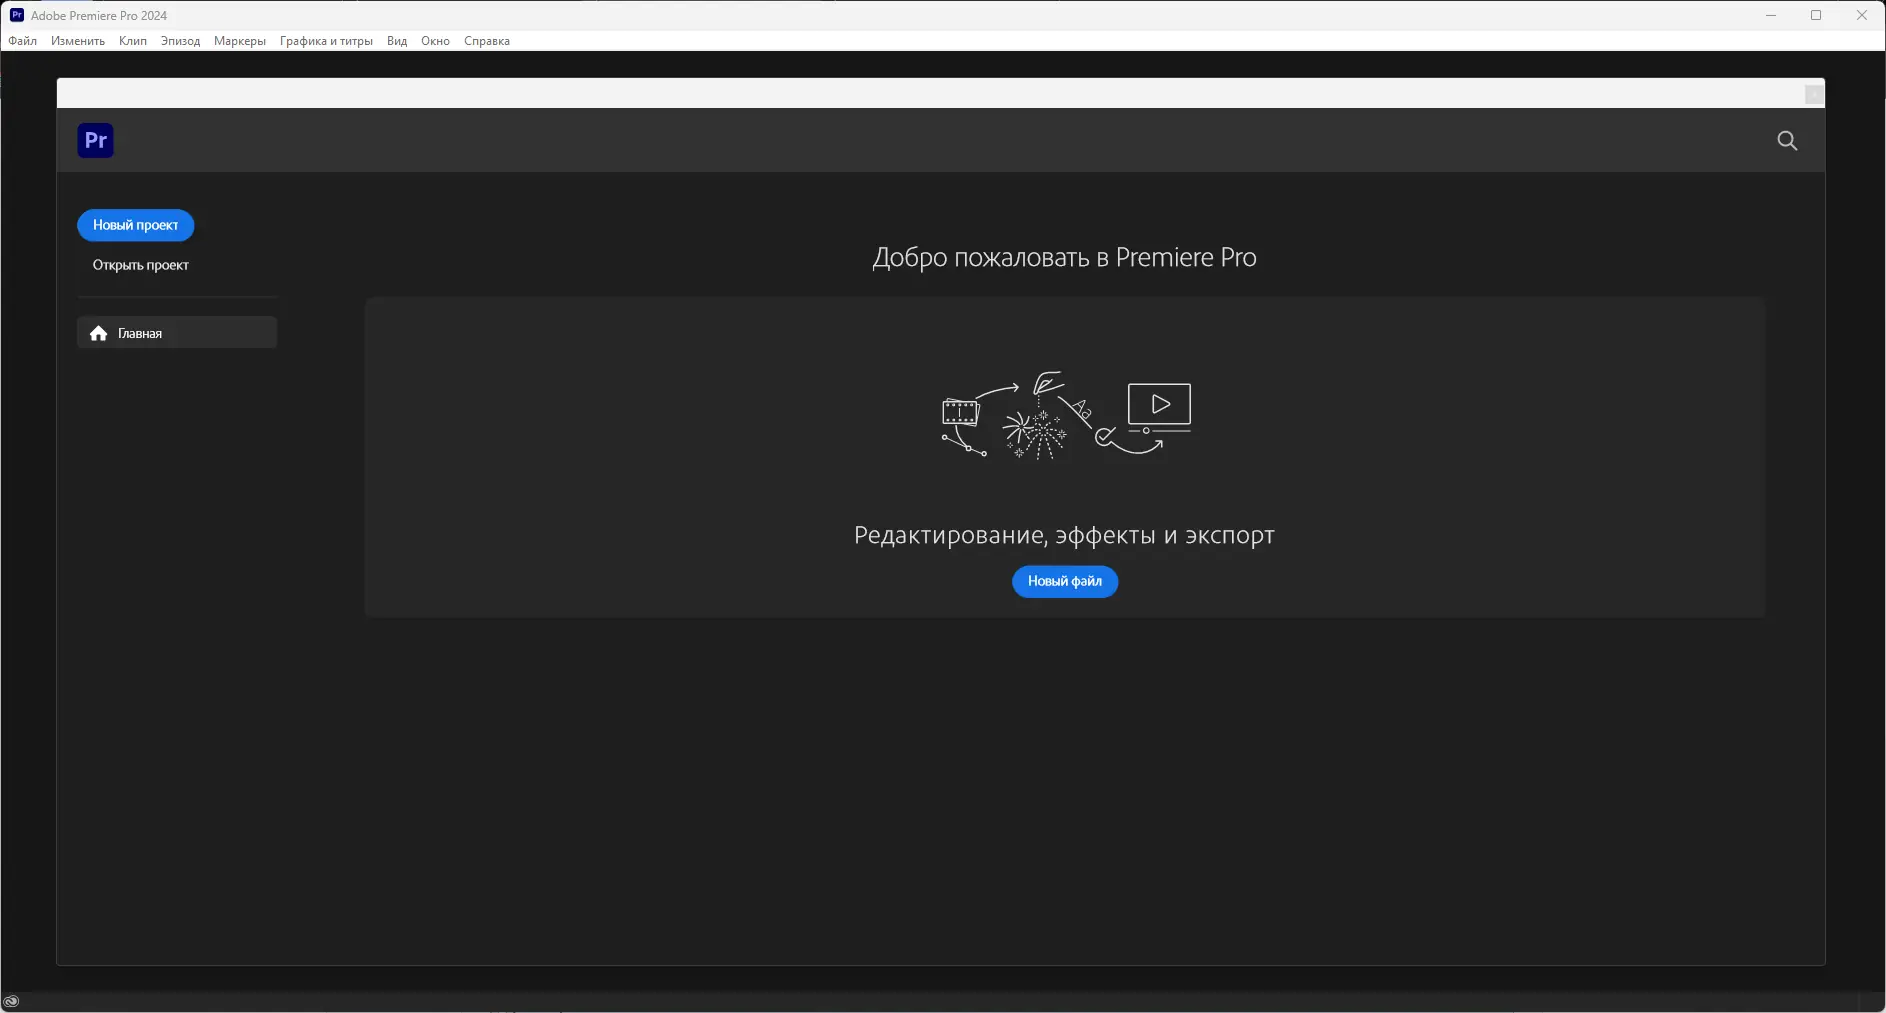Open the Клип menu

pyautogui.click(x=133, y=41)
